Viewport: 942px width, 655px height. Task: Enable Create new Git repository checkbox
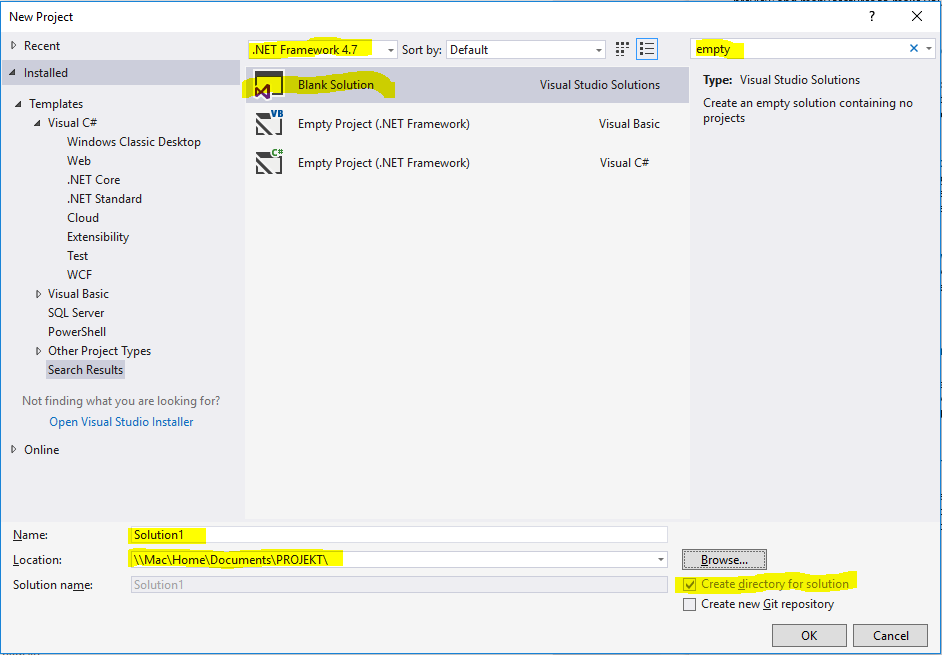point(690,604)
